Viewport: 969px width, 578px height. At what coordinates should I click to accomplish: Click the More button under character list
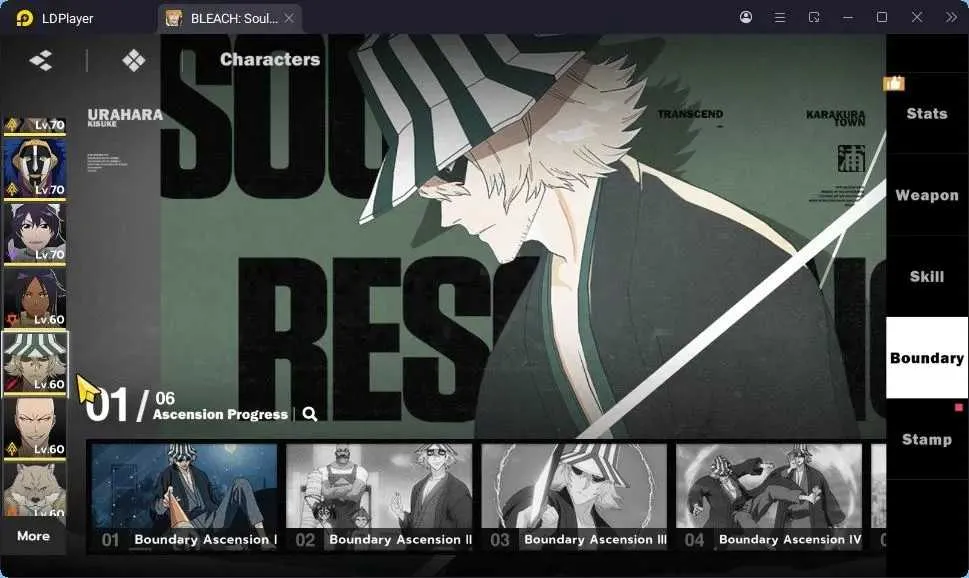tap(33, 536)
